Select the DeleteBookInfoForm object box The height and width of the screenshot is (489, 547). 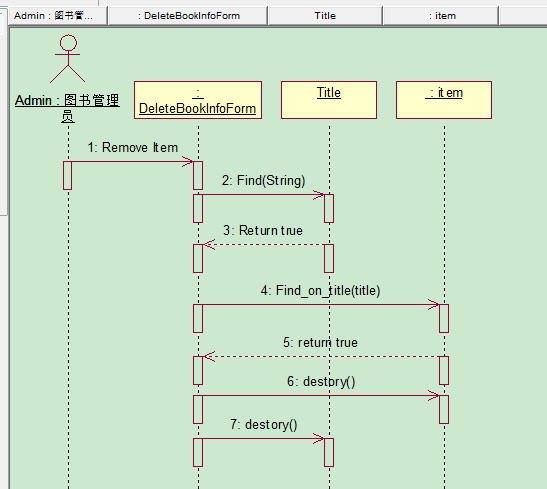[198, 100]
